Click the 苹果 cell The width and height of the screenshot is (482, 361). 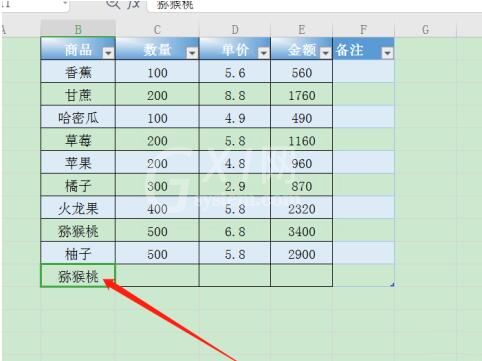(x=78, y=163)
